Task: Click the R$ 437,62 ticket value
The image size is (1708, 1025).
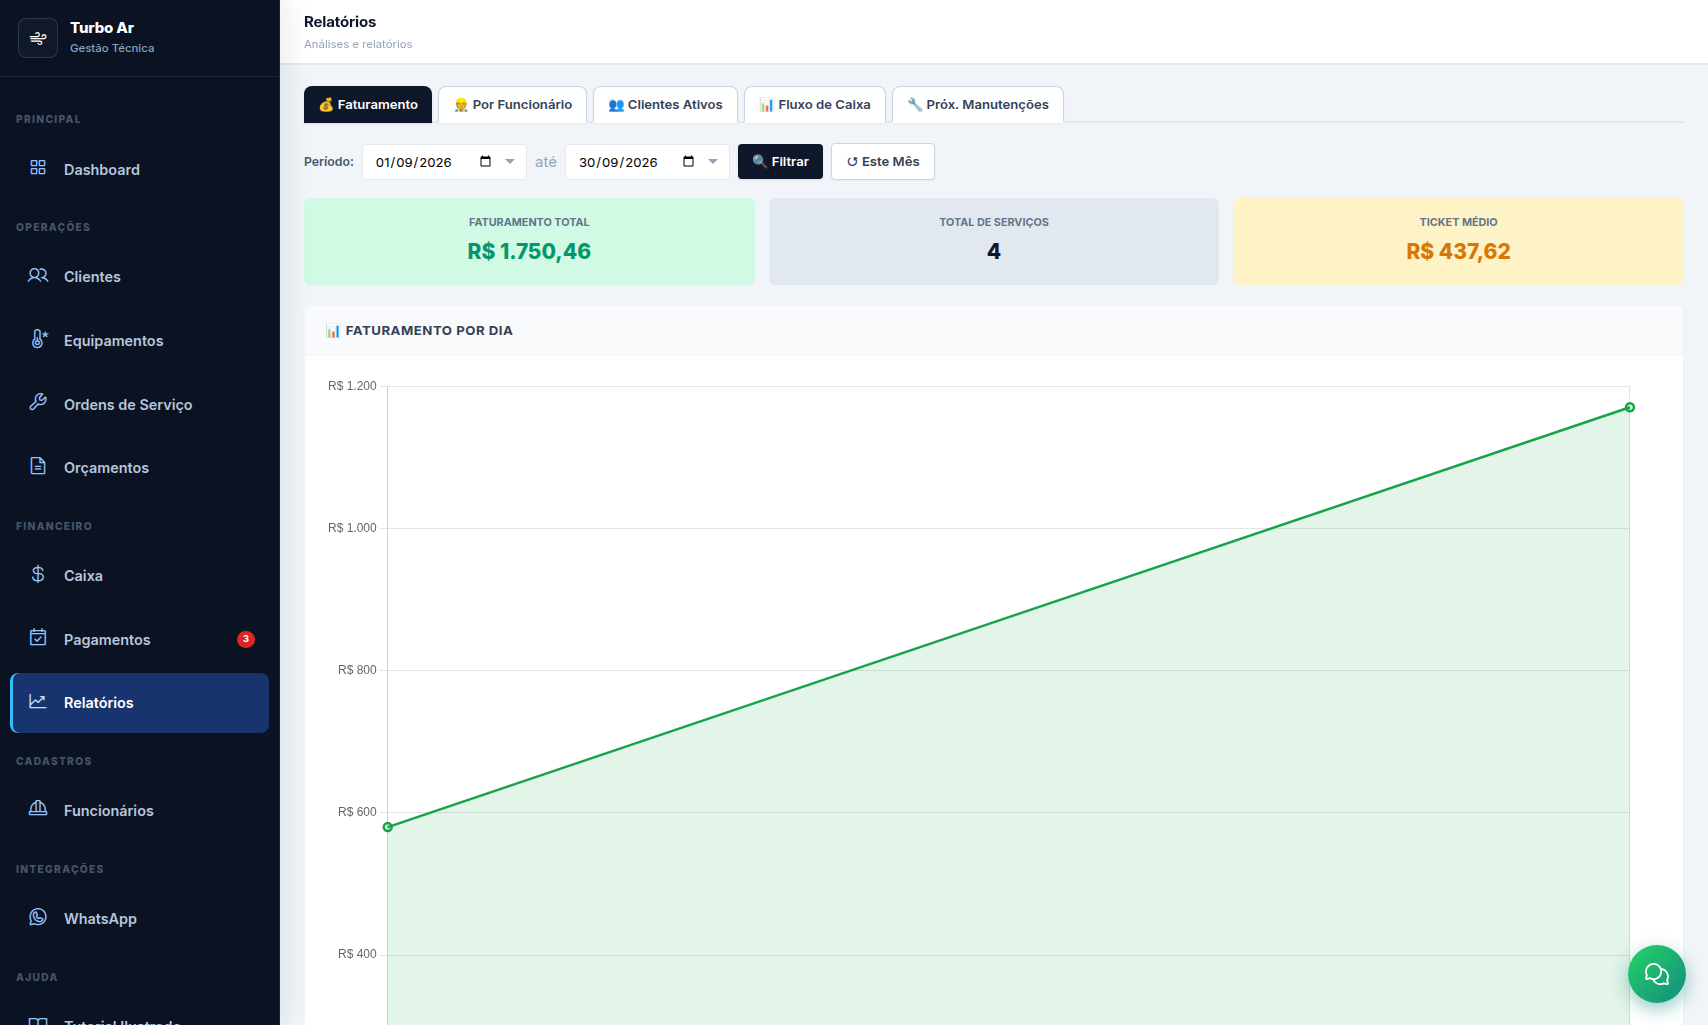Action: tap(1458, 251)
